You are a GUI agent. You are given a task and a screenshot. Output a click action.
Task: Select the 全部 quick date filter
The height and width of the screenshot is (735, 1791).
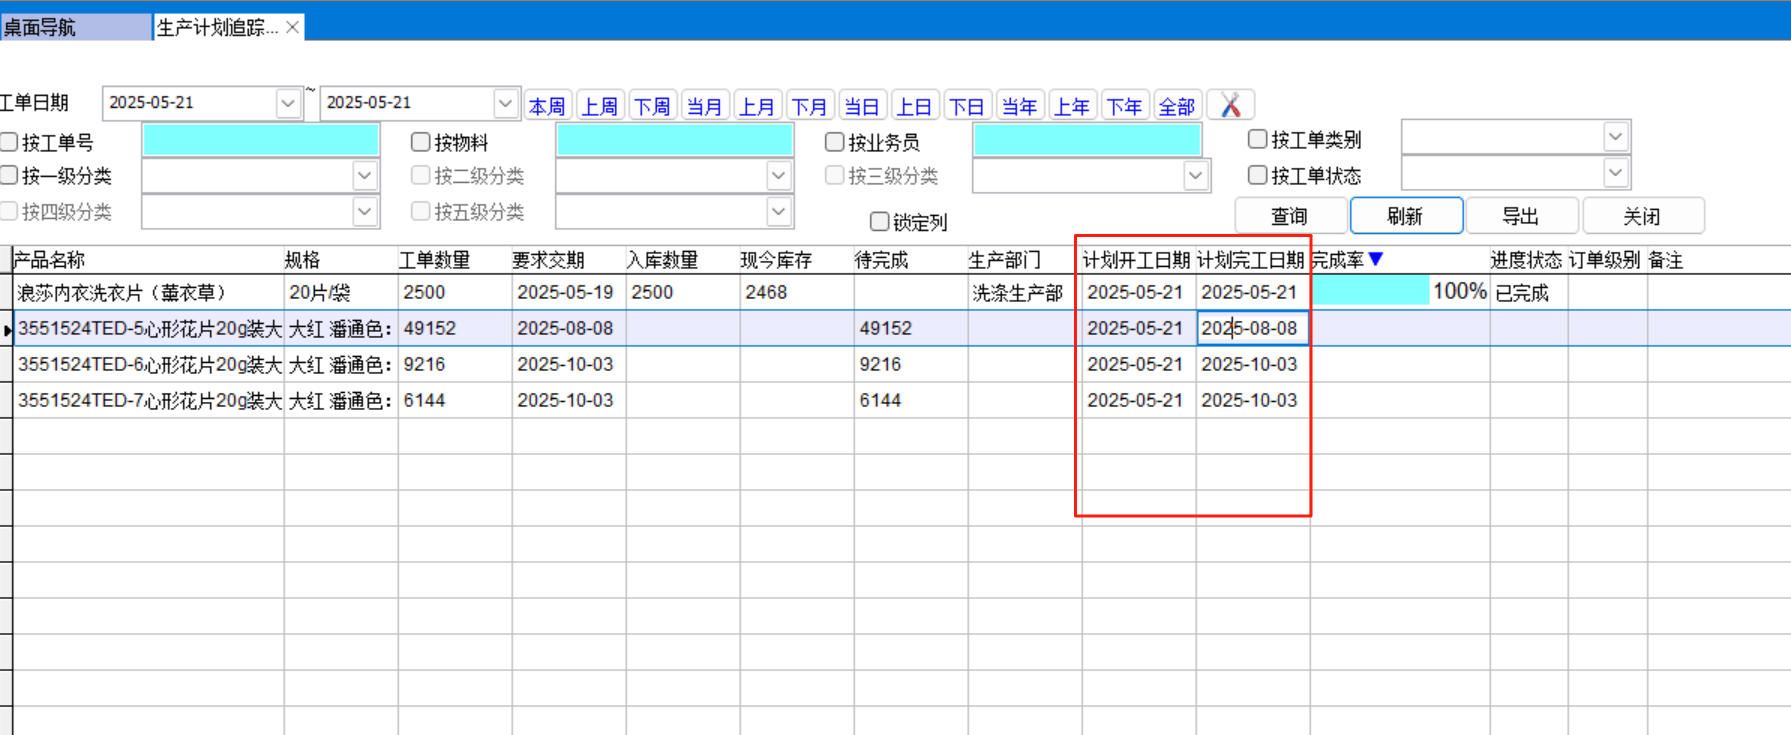point(1176,106)
